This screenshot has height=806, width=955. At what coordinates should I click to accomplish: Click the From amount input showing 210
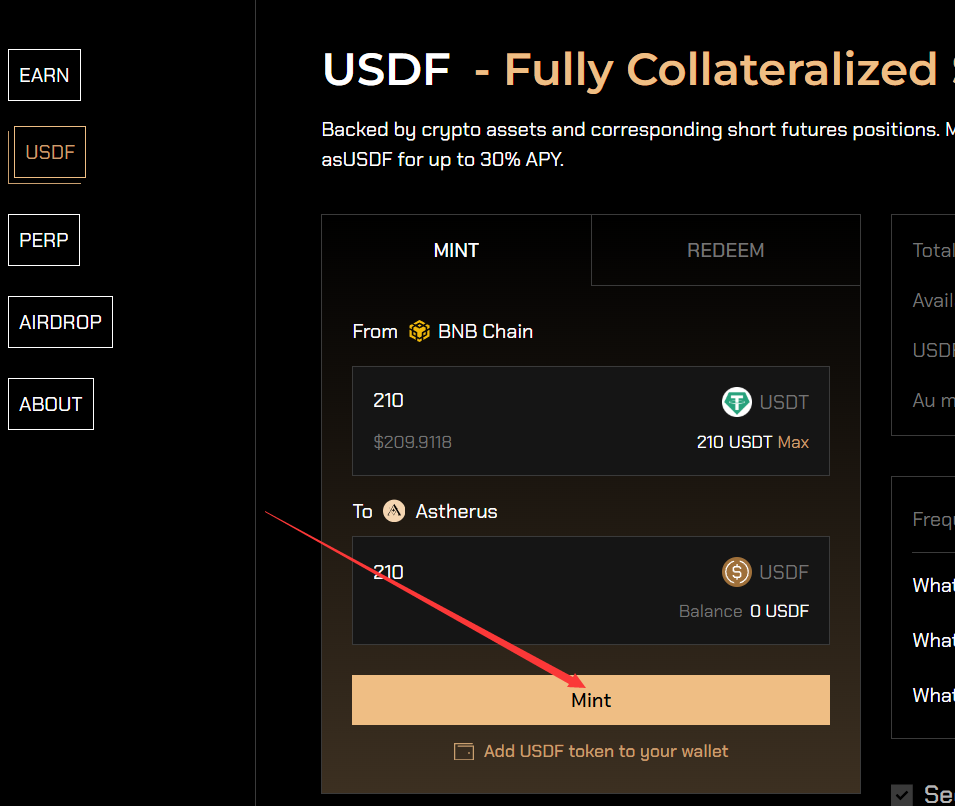click(x=536, y=400)
